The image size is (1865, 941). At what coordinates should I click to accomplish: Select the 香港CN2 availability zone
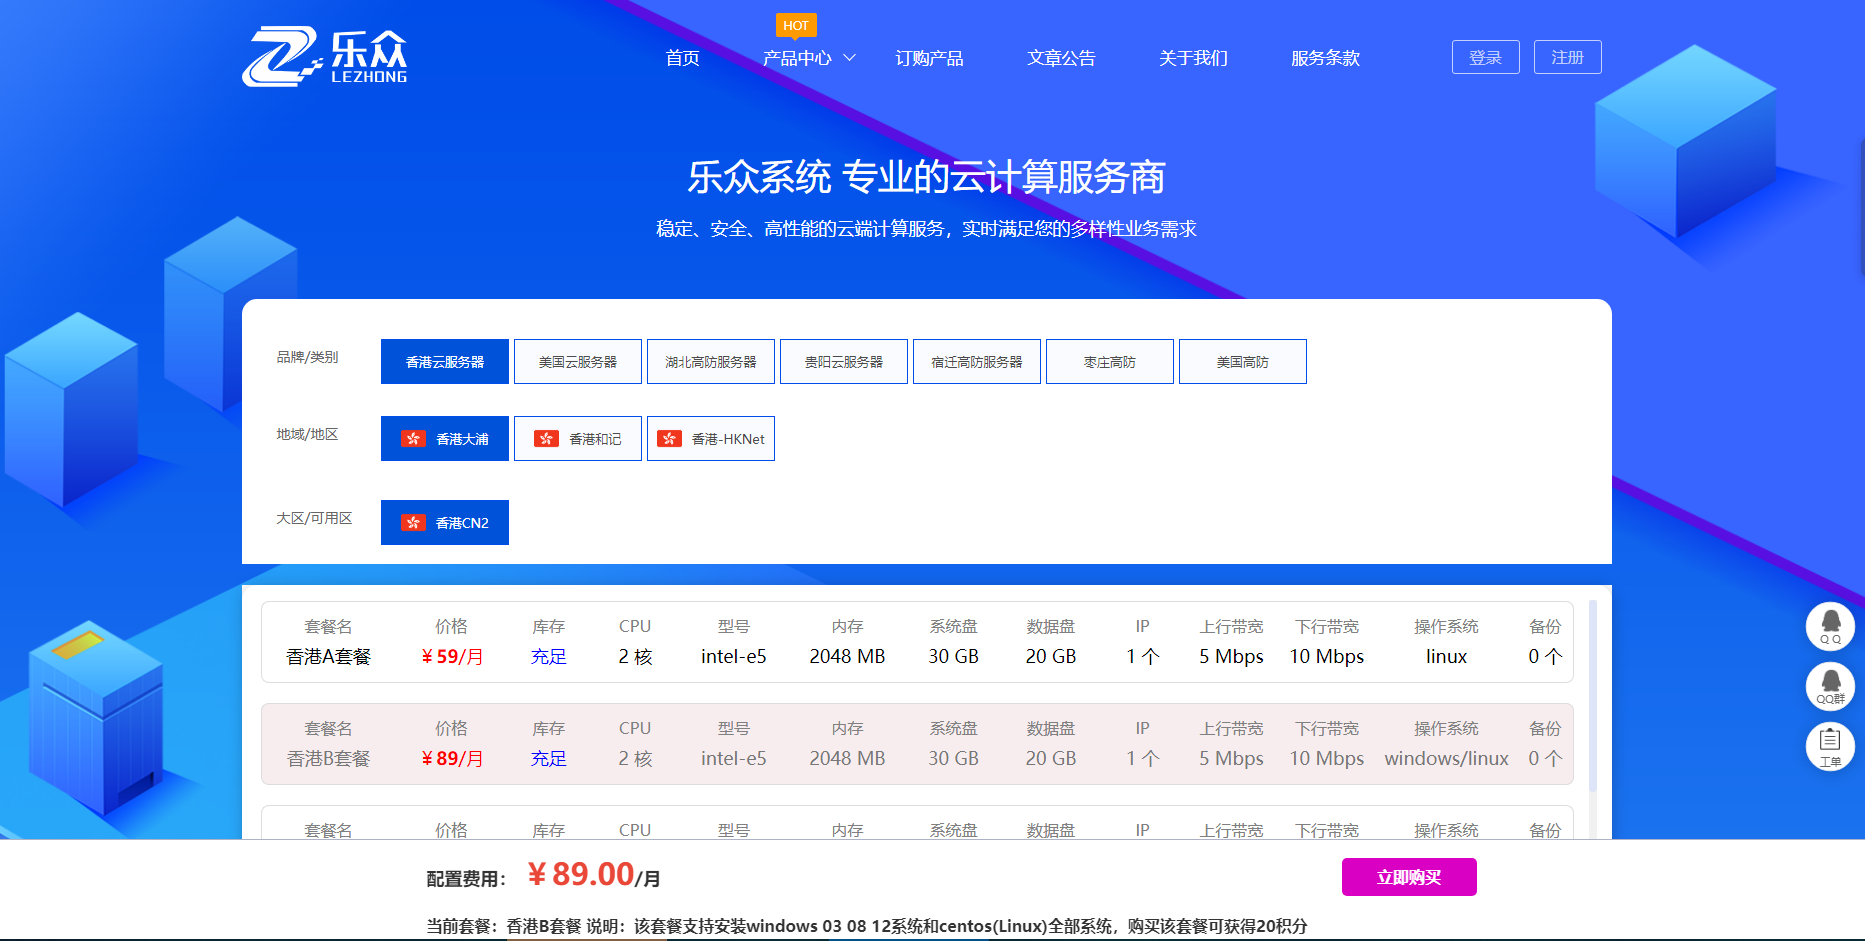point(445,523)
